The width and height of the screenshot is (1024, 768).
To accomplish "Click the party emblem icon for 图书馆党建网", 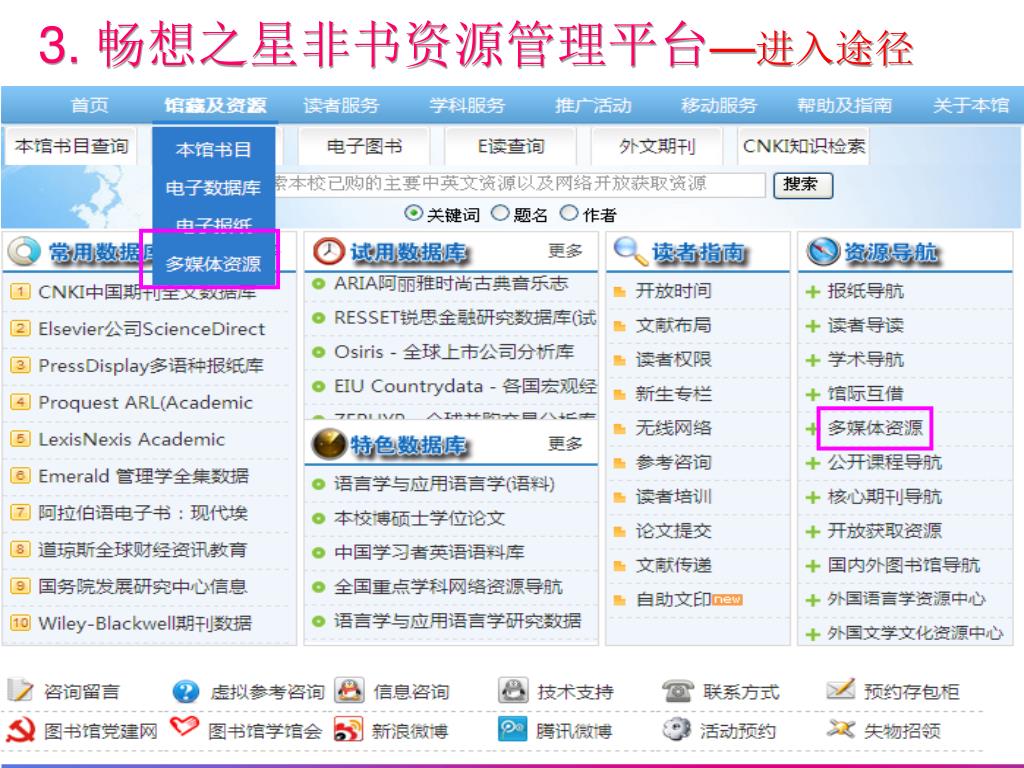I will pyautogui.click(x=20, y=729).
